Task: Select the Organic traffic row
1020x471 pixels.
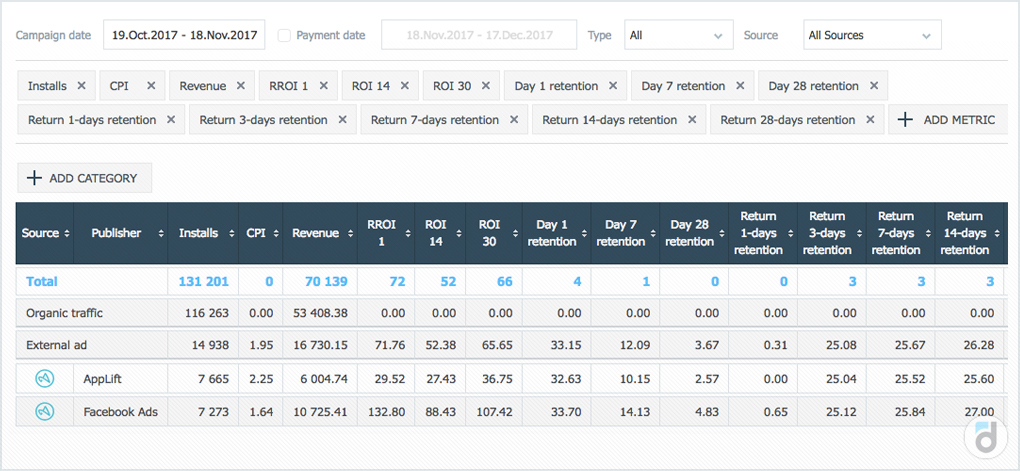Action: point(65,313)
